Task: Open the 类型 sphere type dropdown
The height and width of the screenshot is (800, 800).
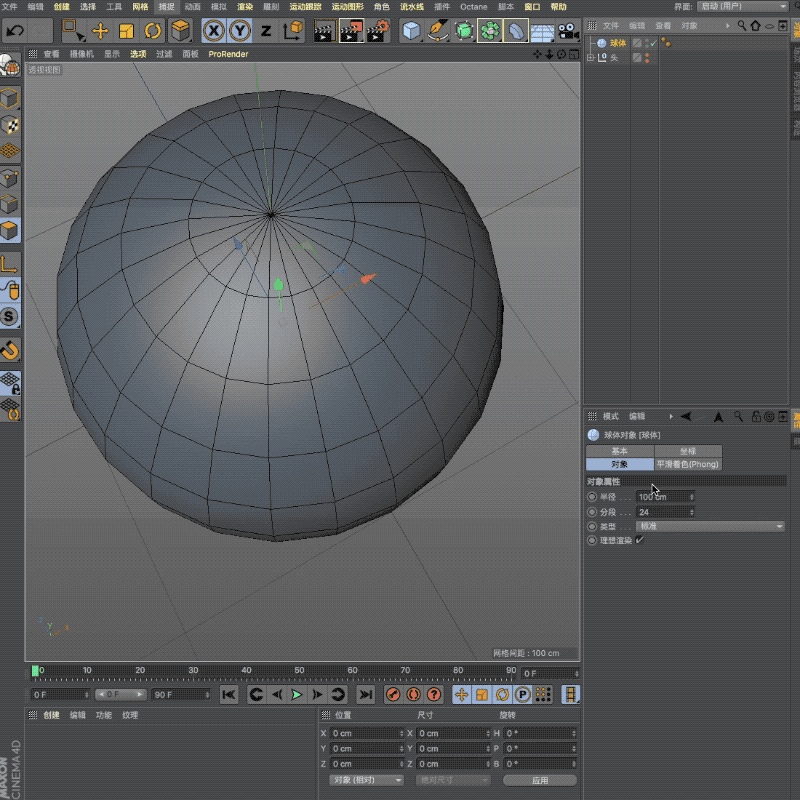Action: pos(710,526)
